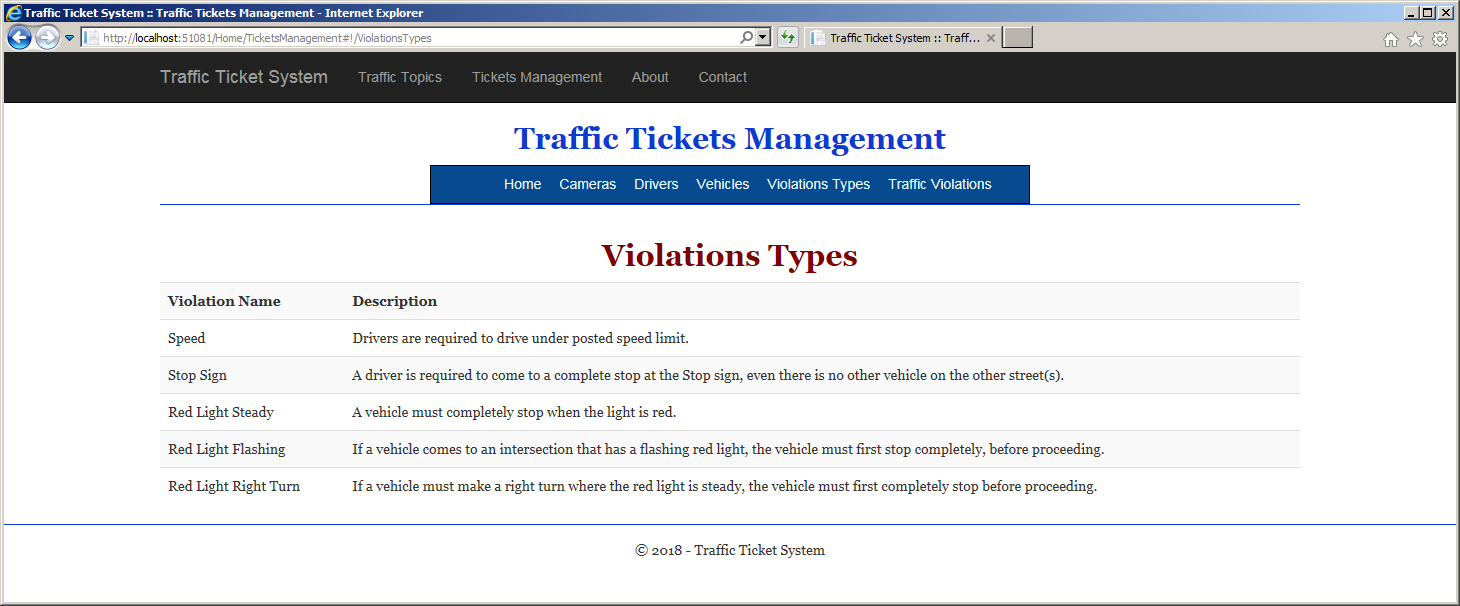1460x606 pixels.
Task: Open the recent pages dropdown arrow
Action: [70, 38]
